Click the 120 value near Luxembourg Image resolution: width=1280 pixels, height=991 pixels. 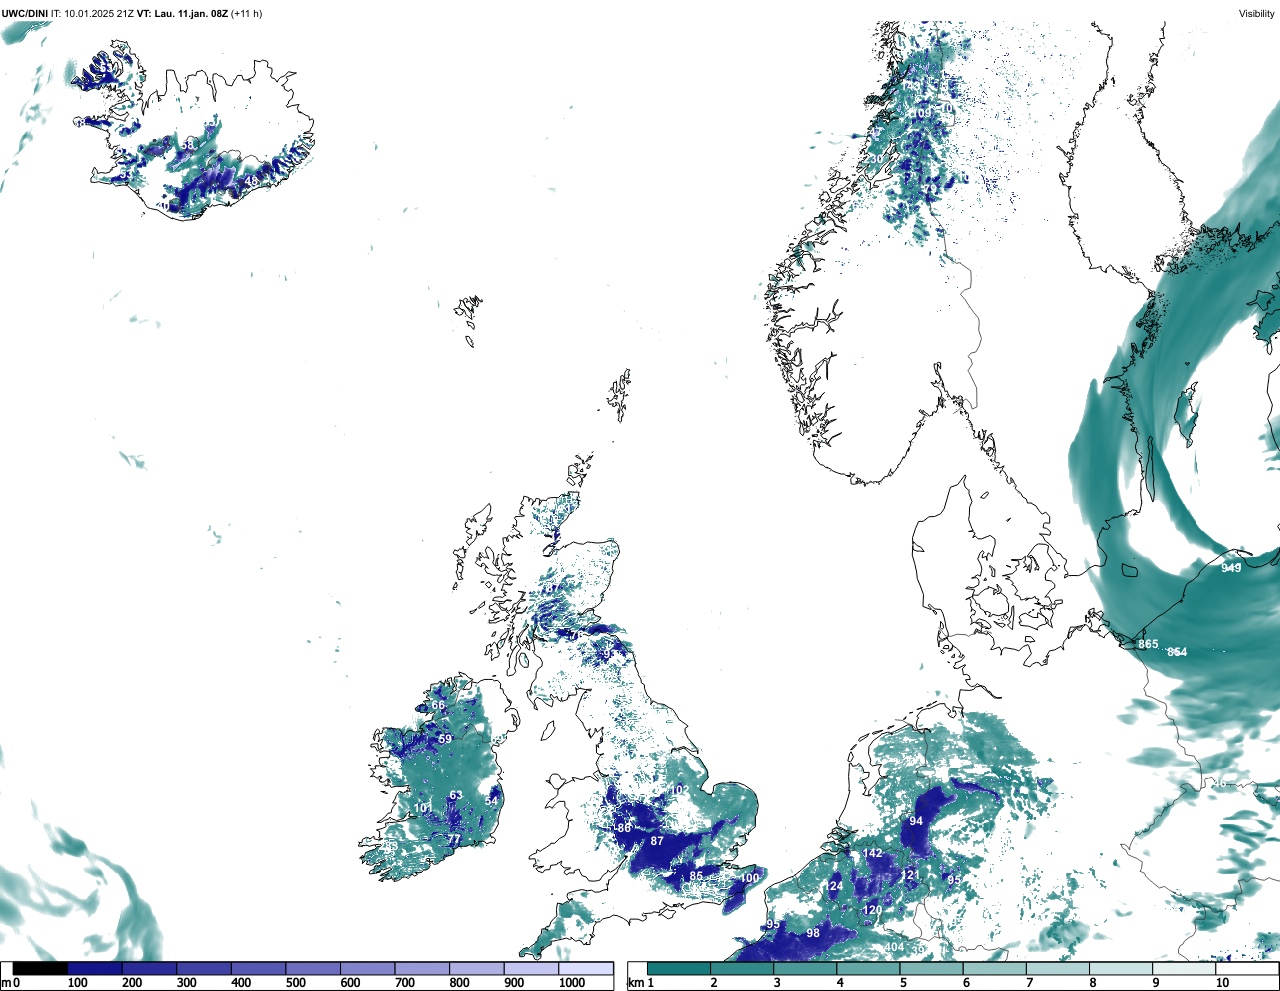873,910
